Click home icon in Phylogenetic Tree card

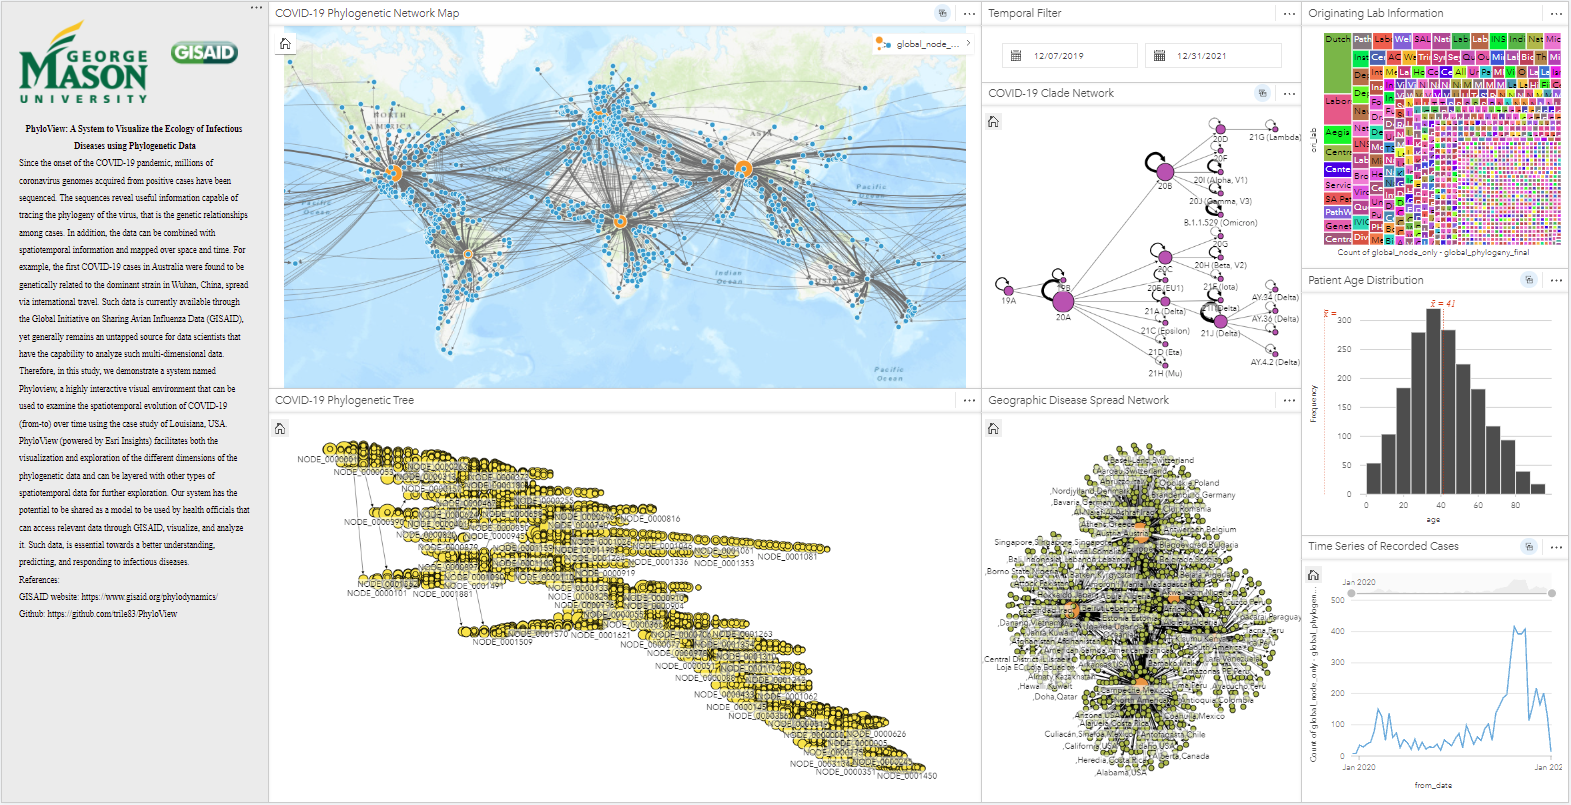[280, 429]
